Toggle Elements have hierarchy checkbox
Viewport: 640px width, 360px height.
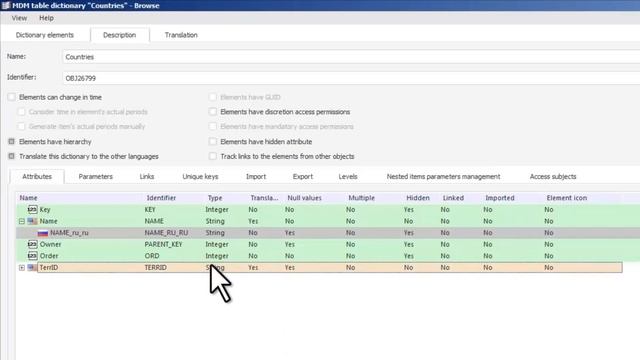(11, 142)
